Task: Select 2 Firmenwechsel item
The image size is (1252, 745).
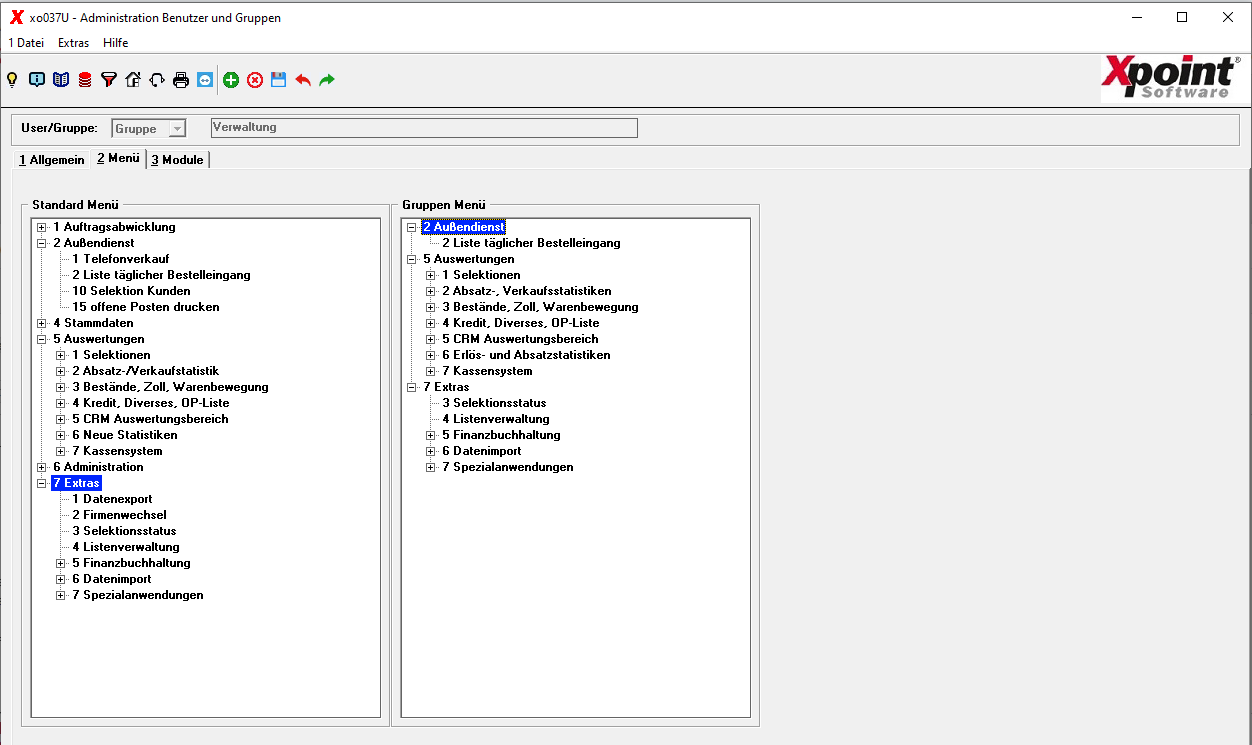Action: click(x=119, y=515)
